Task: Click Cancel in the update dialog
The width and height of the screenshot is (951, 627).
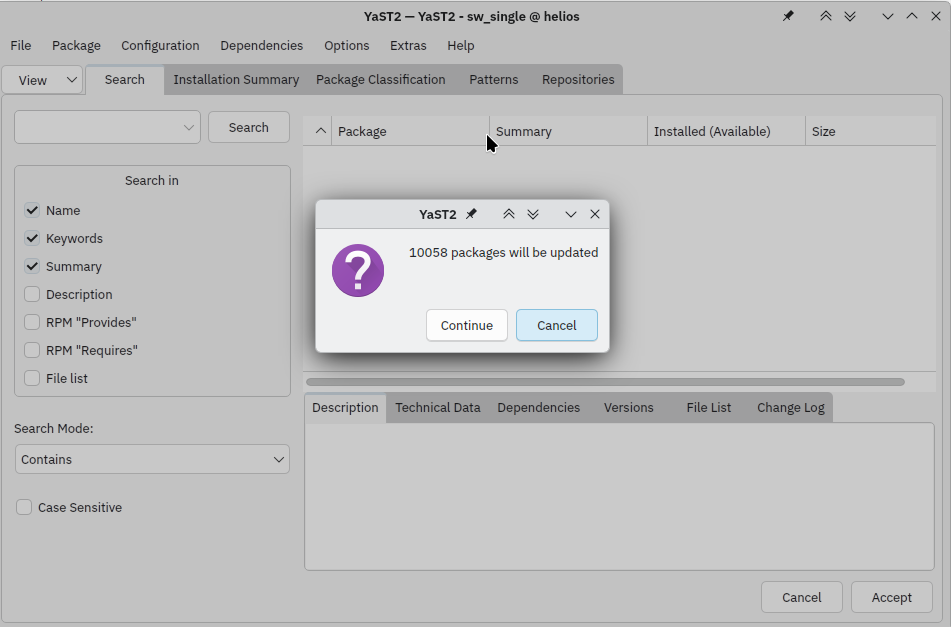Action: coord(556,325)
